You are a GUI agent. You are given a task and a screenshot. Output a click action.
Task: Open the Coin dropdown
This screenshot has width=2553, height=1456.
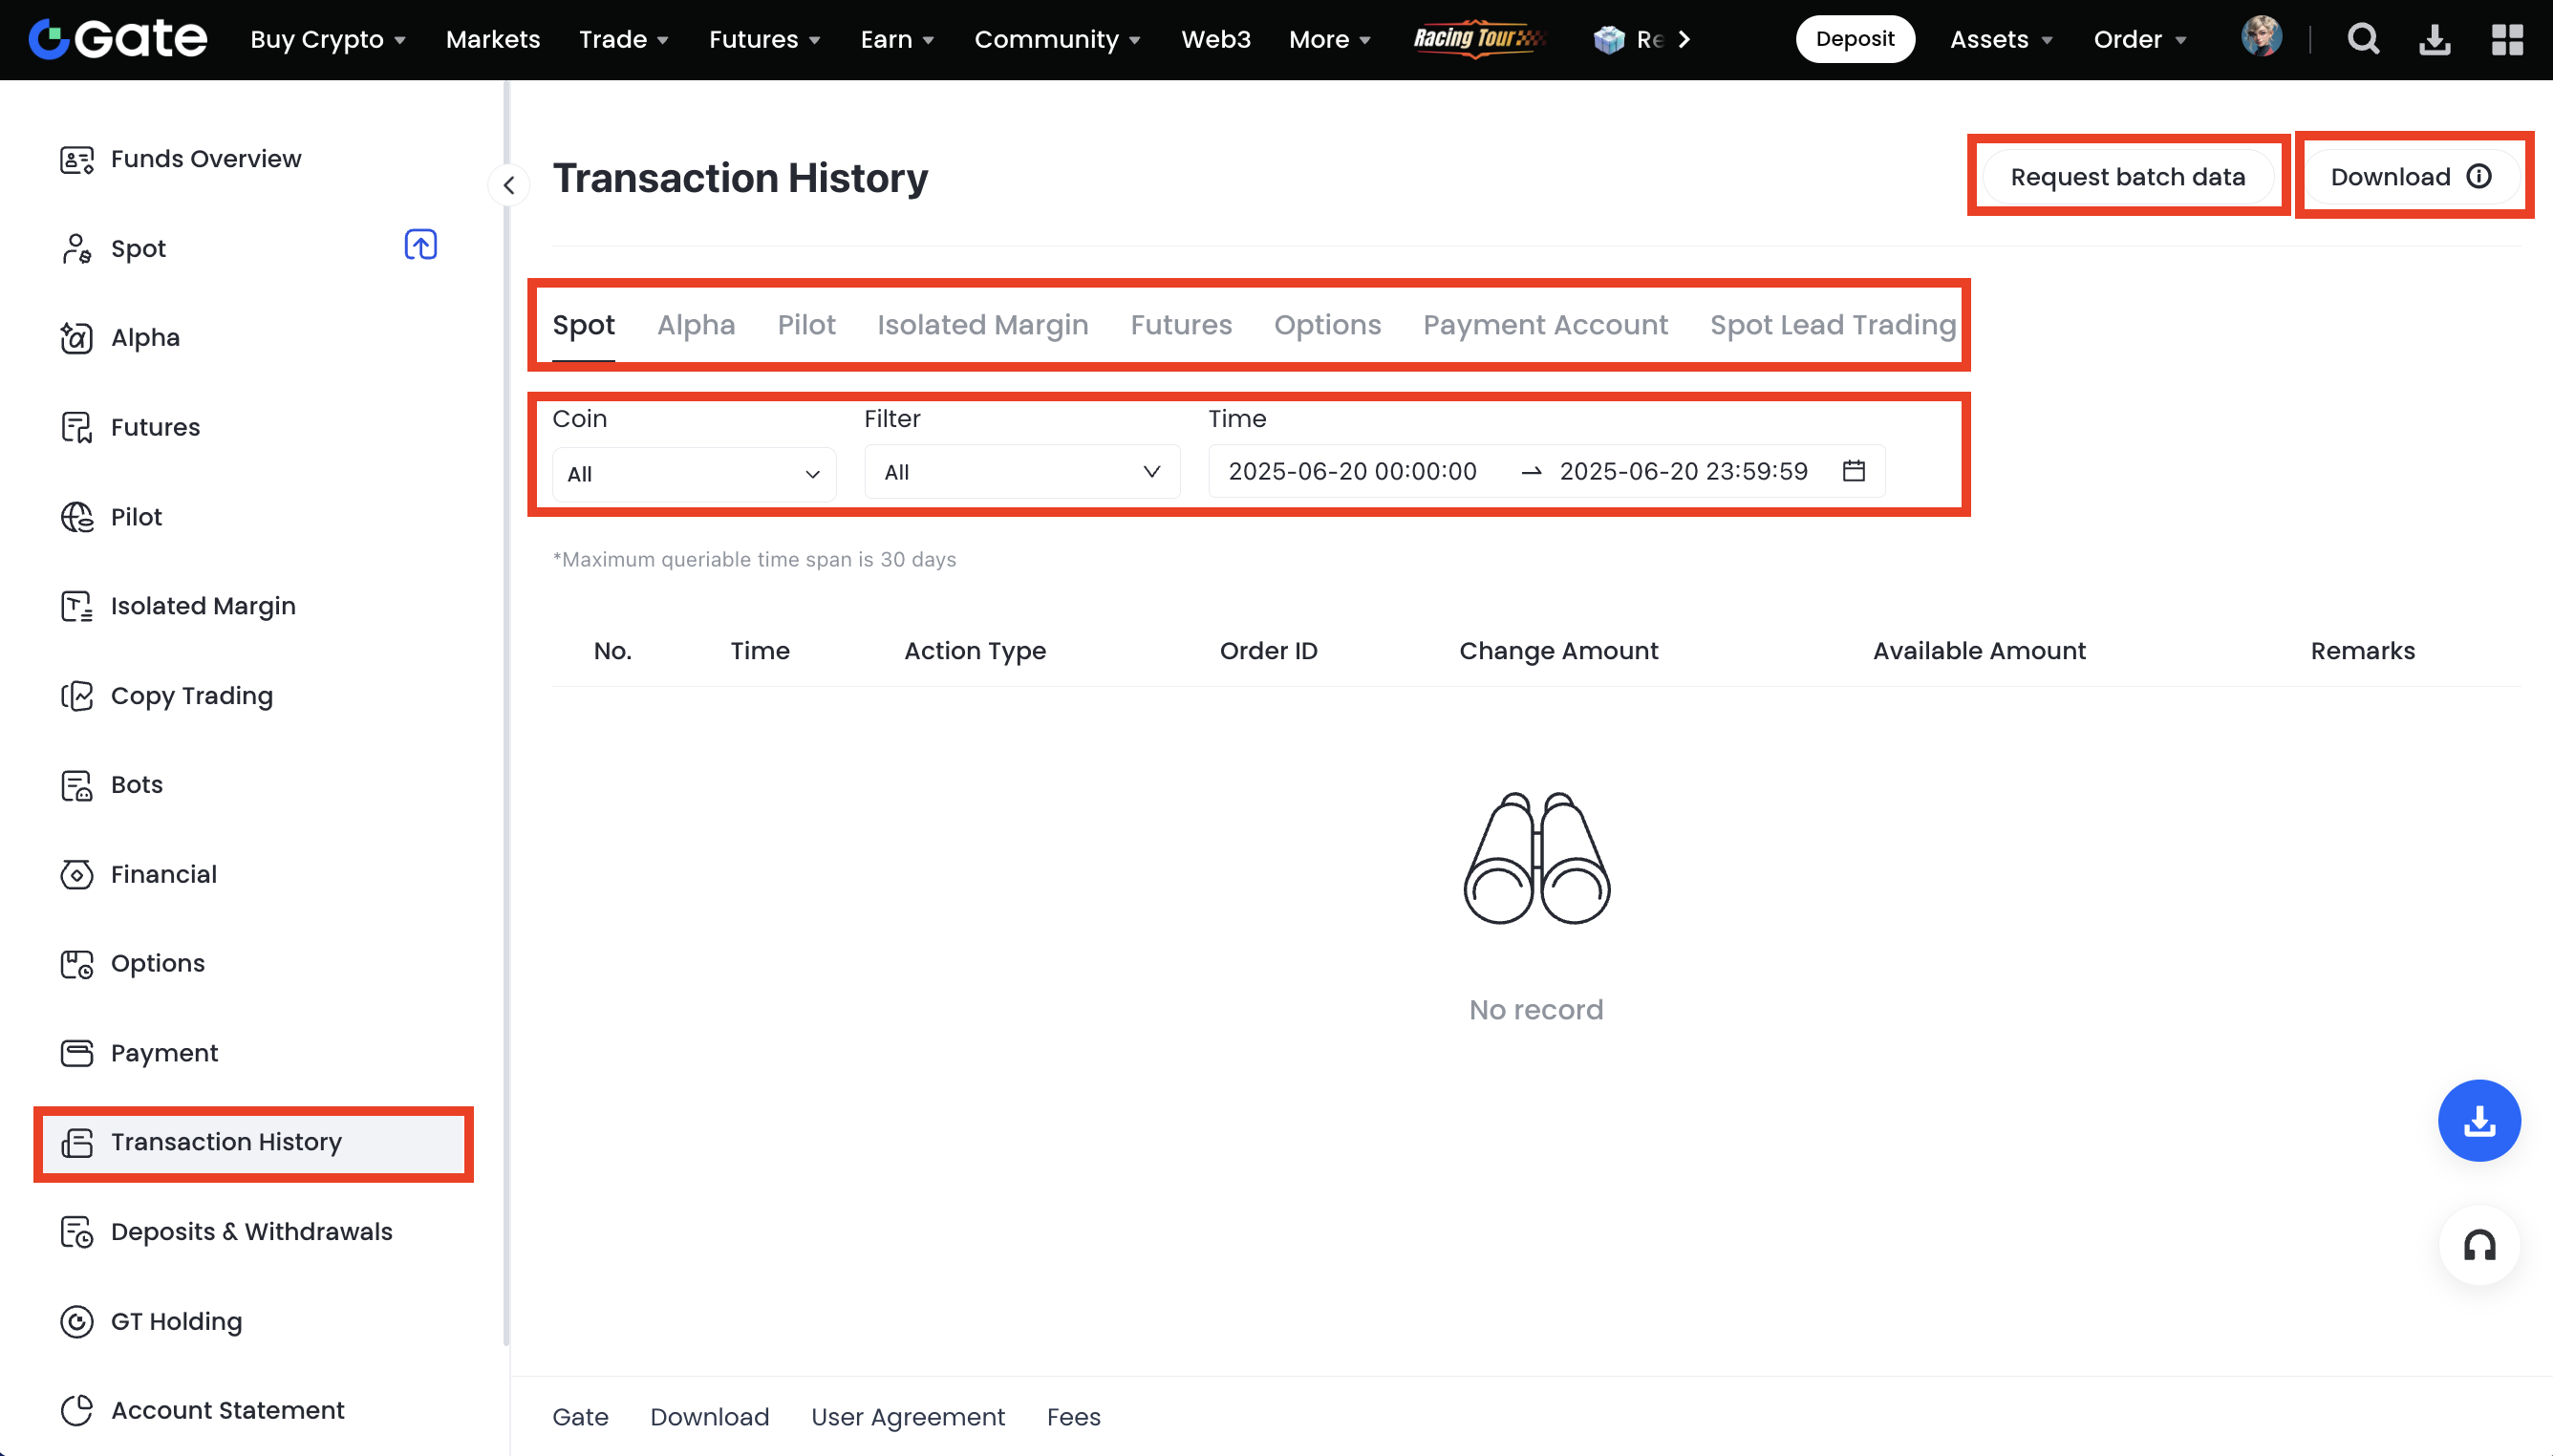(x=693, y=474)
